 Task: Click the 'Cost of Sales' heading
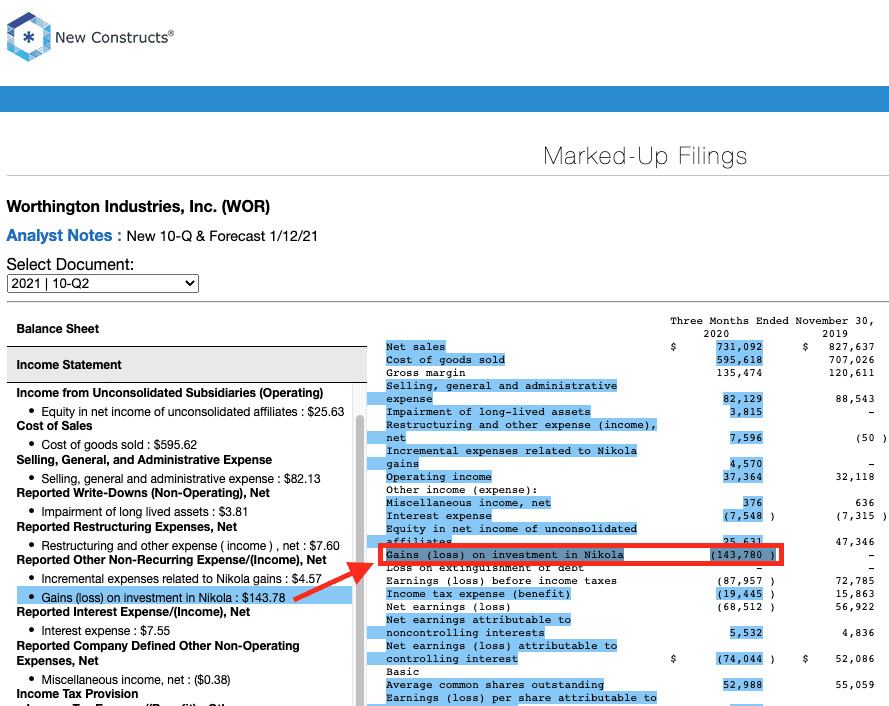pyautogui.click(x=54, y=426)
